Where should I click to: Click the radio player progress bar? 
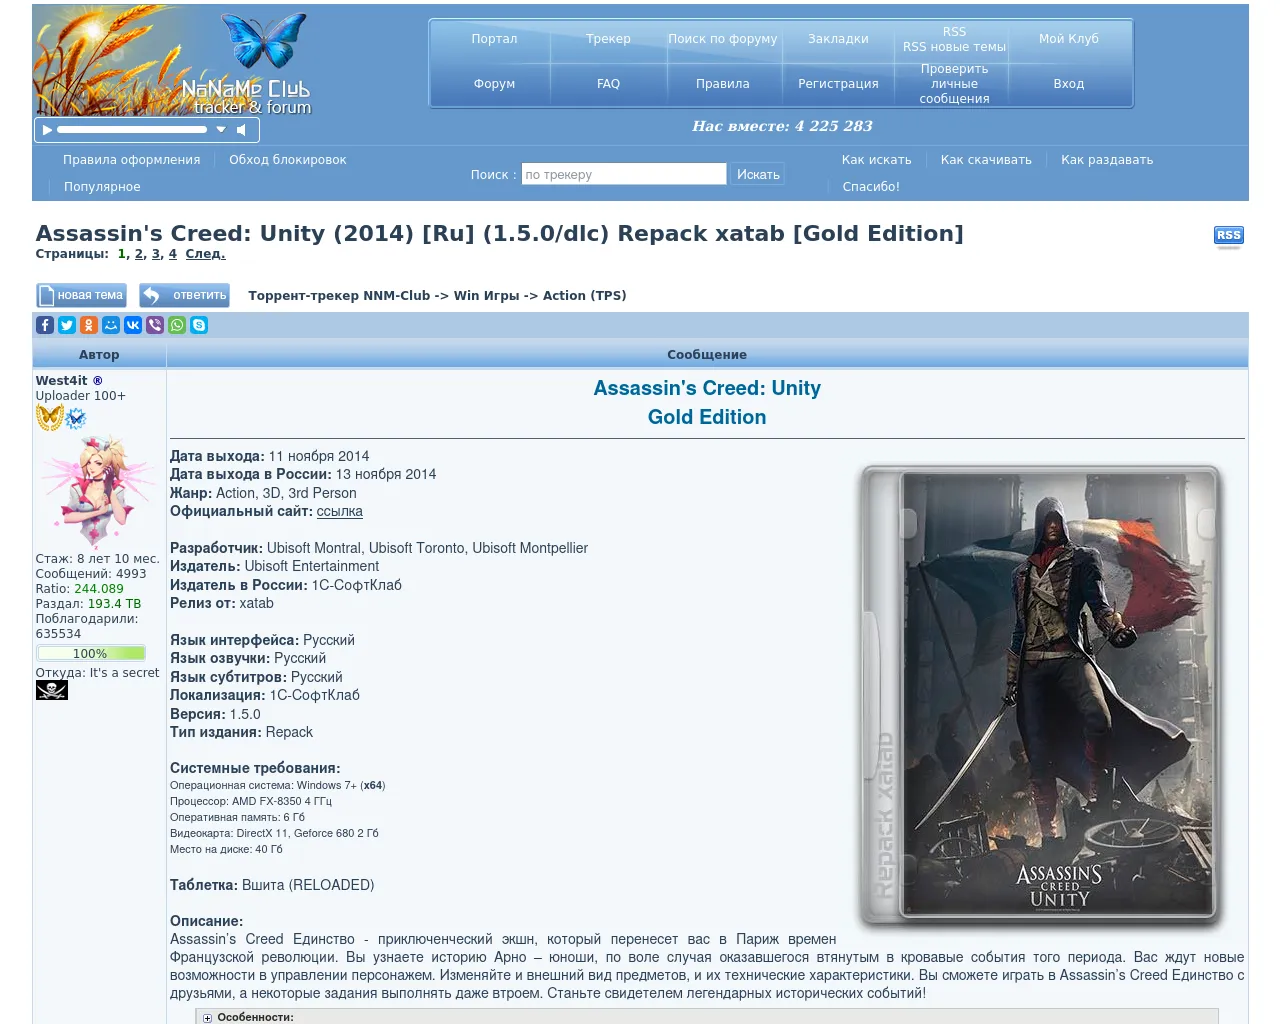pyautogui.click(x=131, y=130)
